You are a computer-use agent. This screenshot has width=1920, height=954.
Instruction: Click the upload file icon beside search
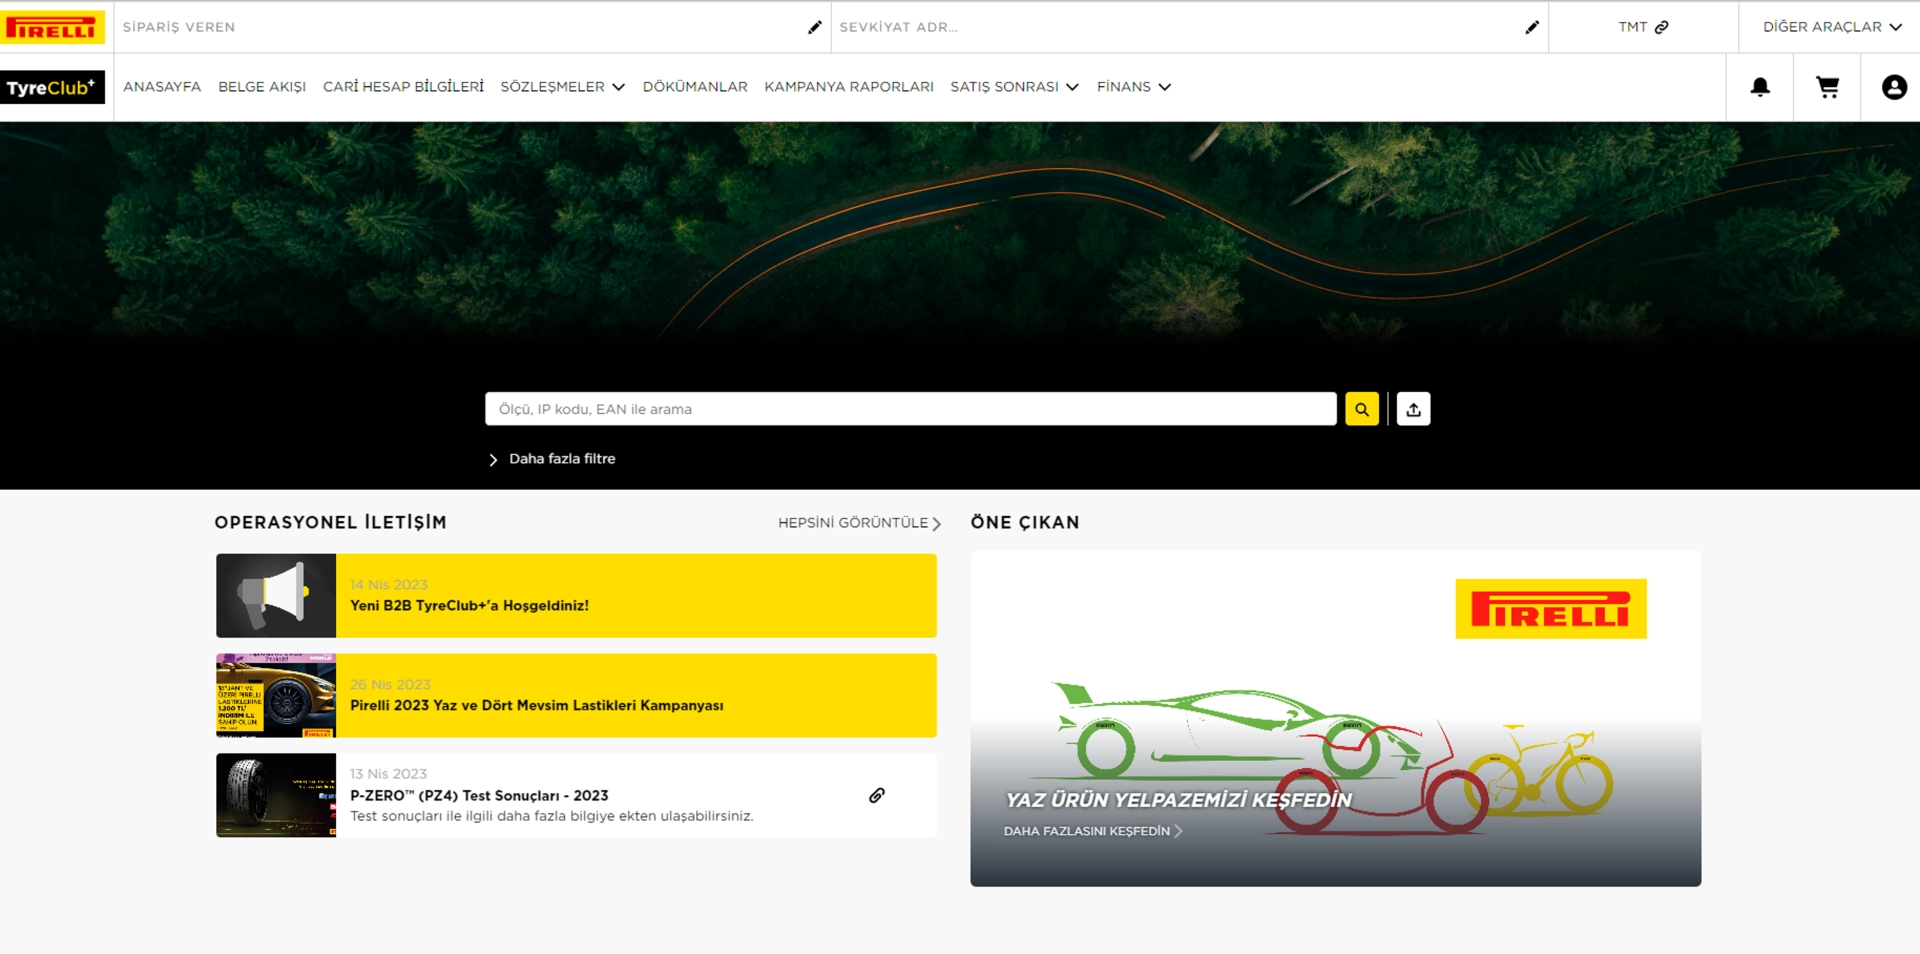[x=1413, y=409]
